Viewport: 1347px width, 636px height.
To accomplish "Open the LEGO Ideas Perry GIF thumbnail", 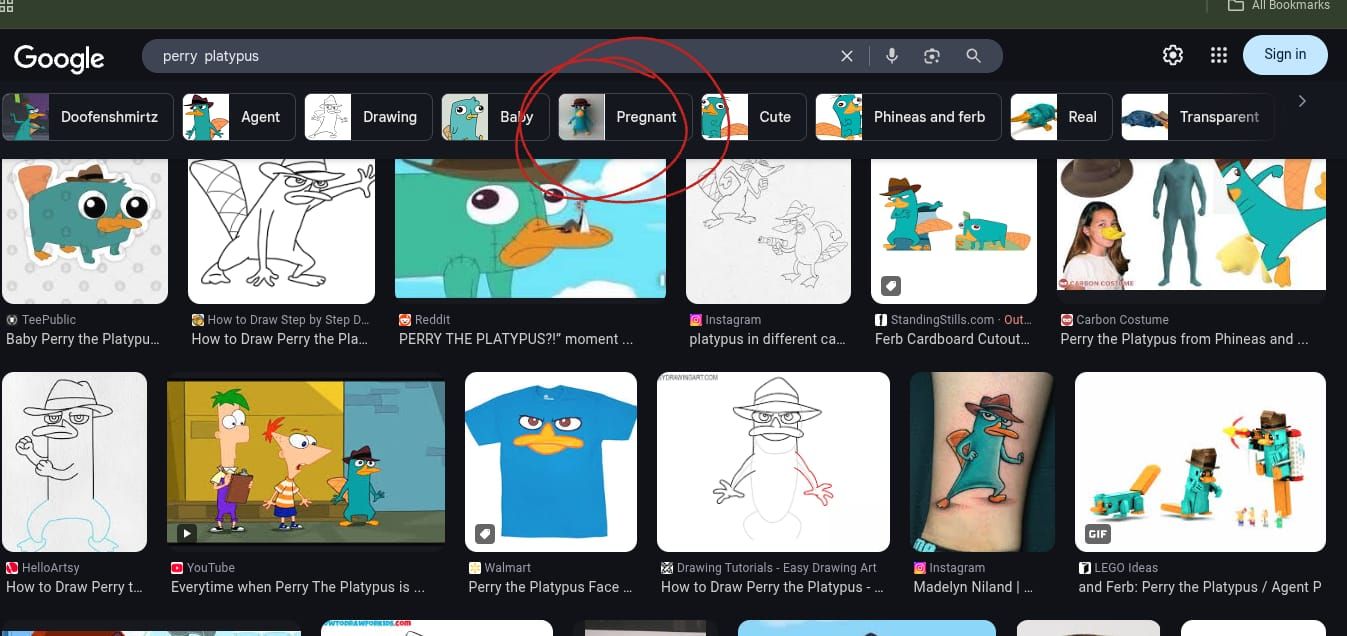I will click(1200, 462).
